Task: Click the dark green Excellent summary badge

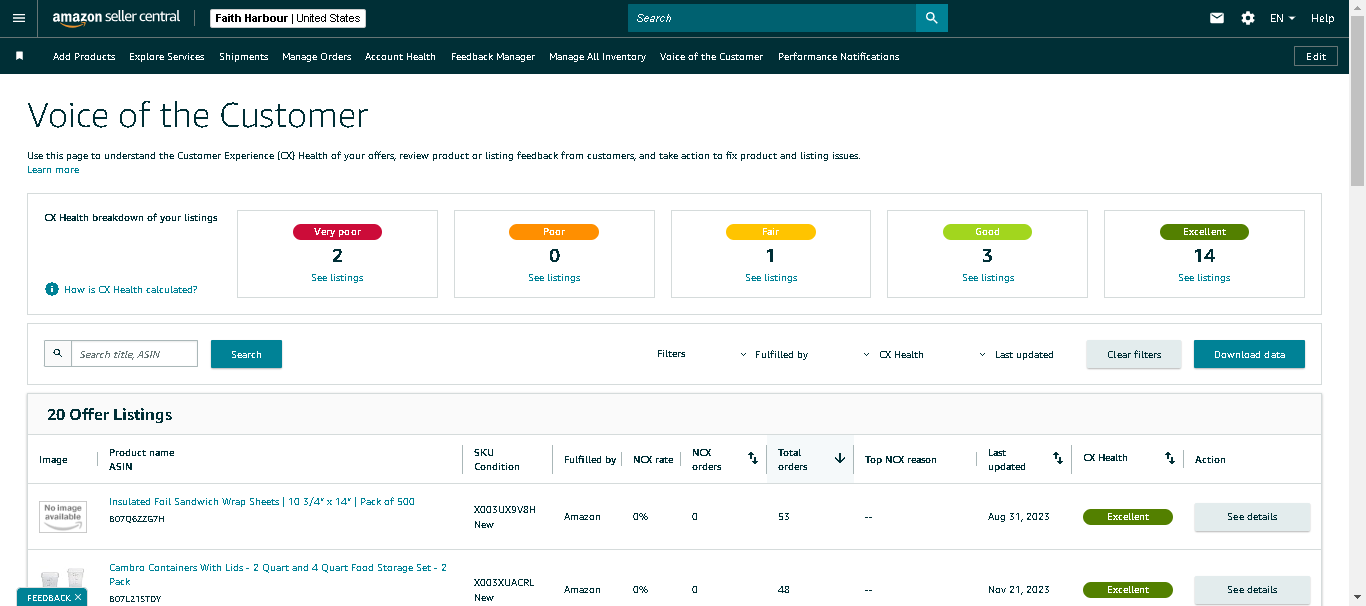Action: pyautogui.click(x=1204, y=232)
